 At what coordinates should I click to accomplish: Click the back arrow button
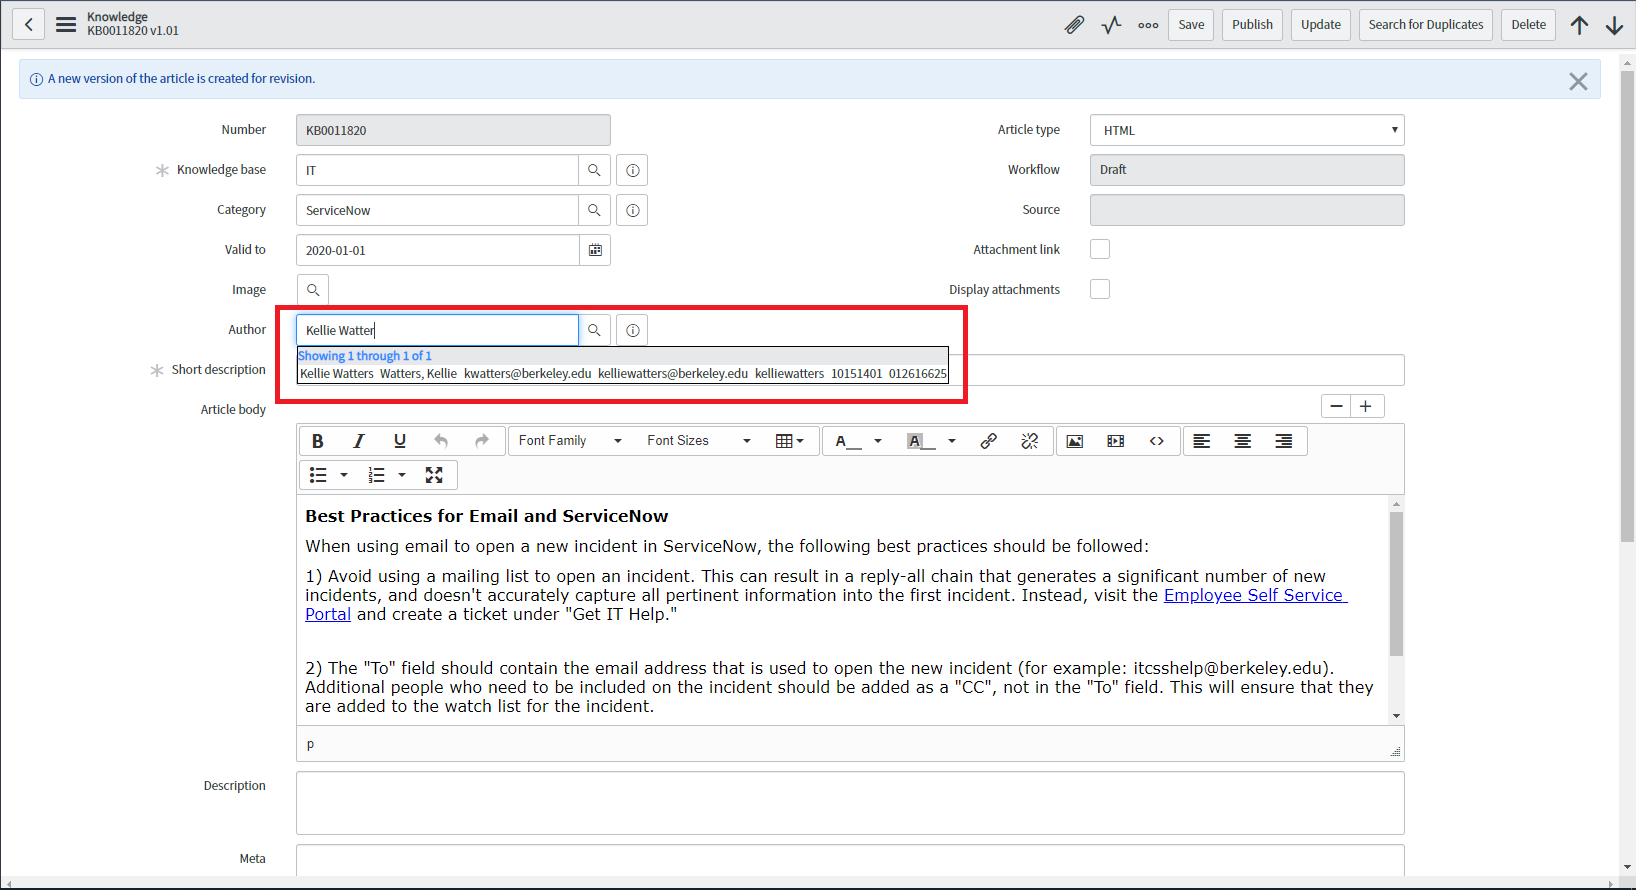tap(29, 25)
